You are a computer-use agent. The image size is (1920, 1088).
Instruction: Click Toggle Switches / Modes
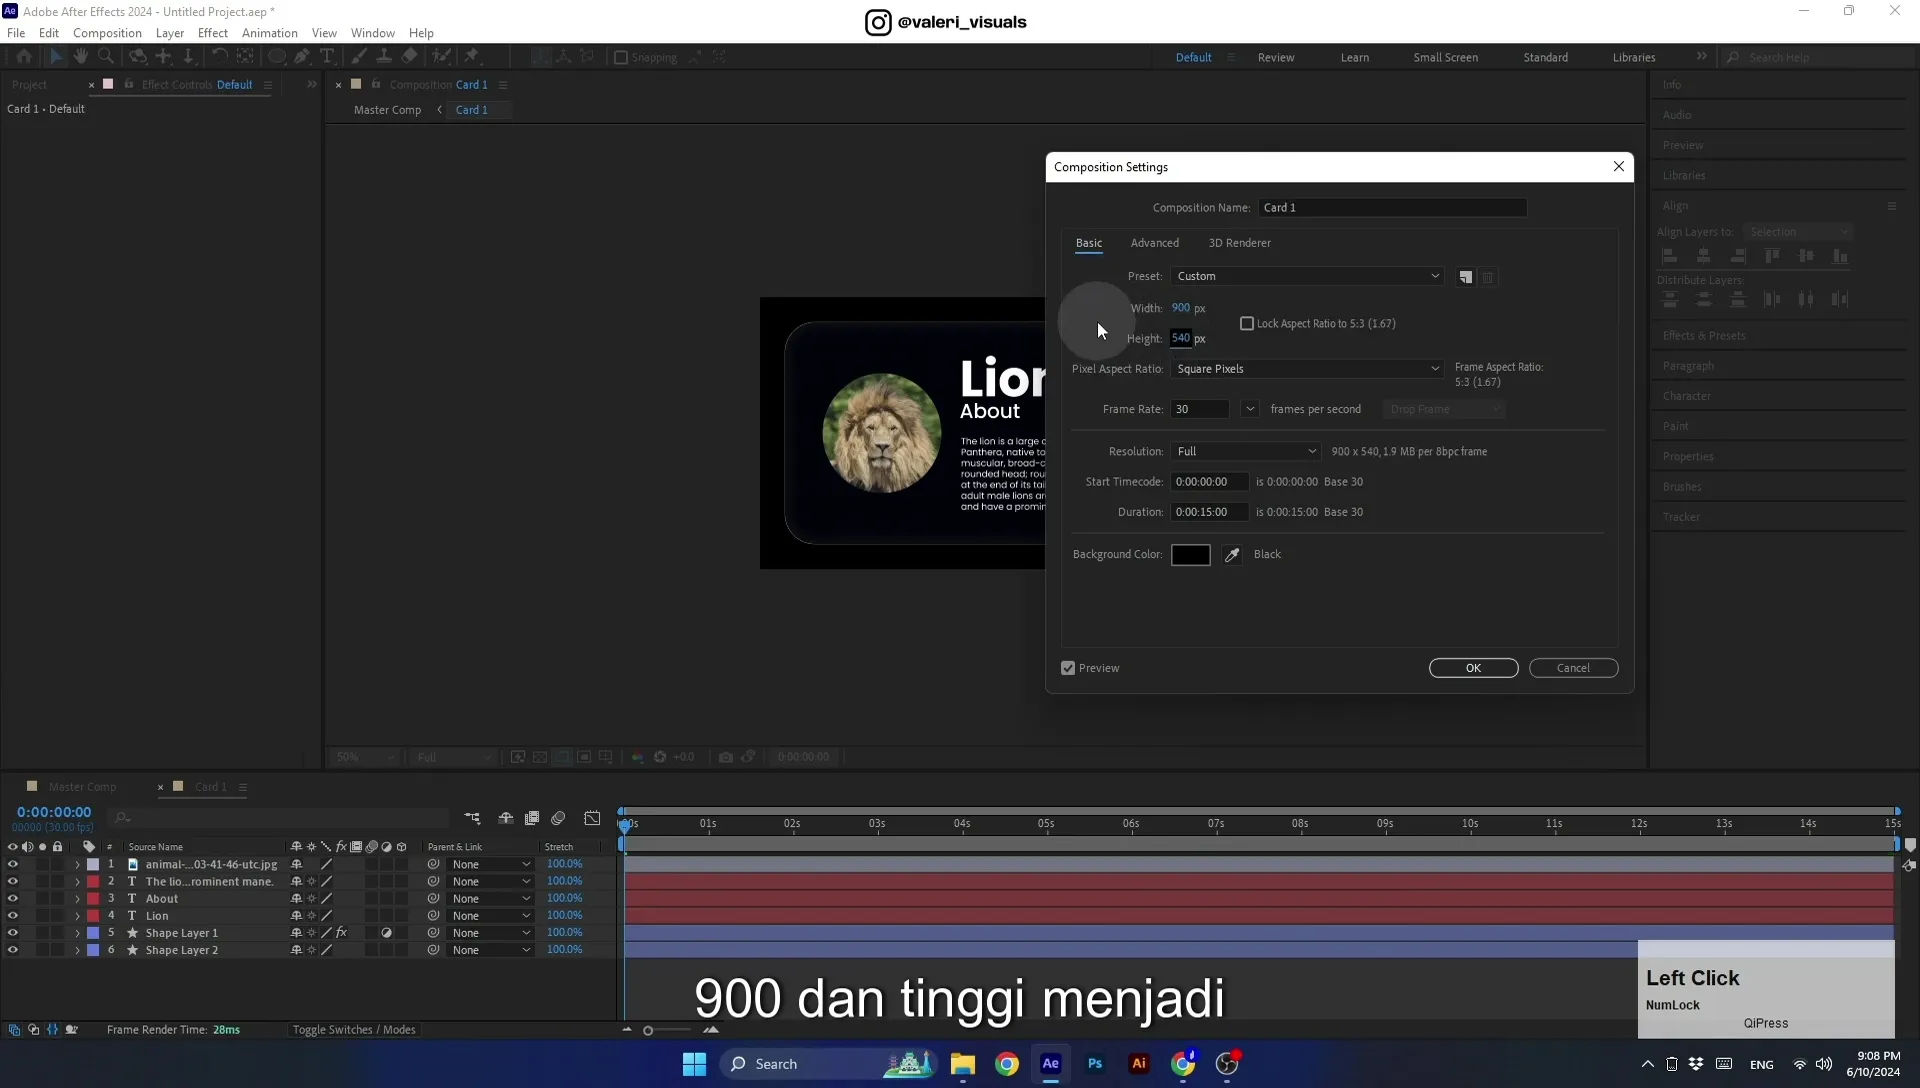coord(354,1030)
